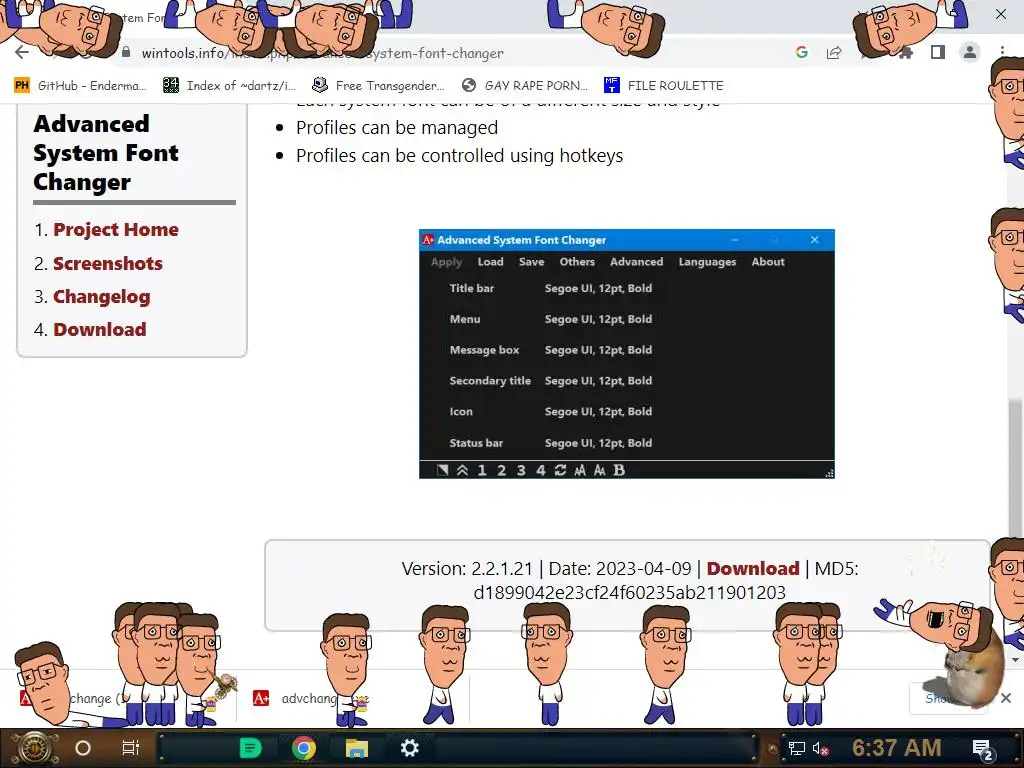
Task: Switch to Chrome on the taskbar
Action: 304,748
